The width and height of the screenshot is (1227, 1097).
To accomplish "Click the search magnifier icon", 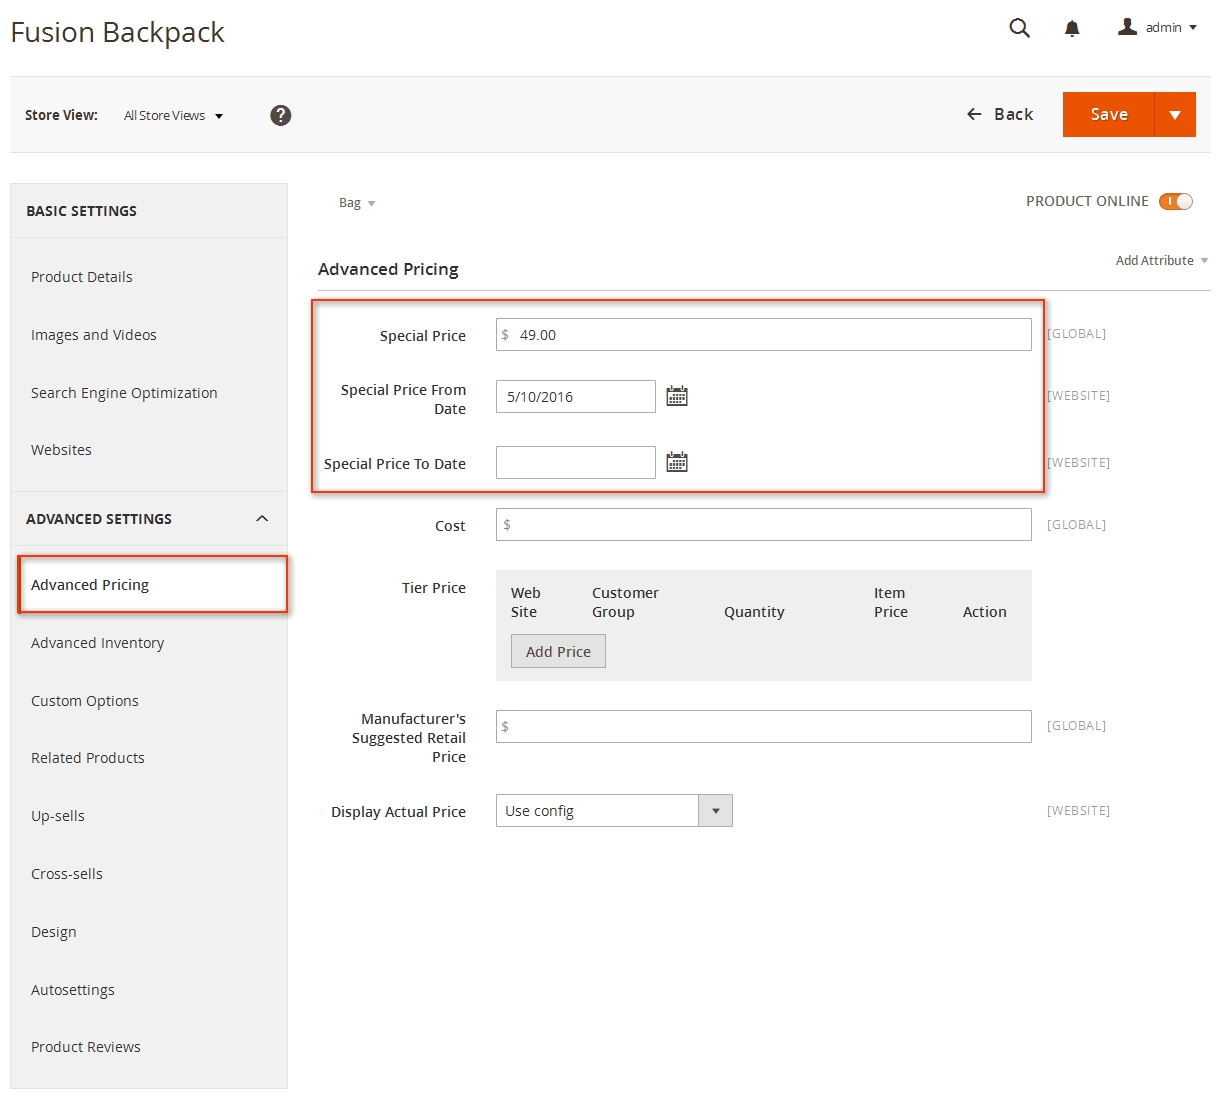I will tap(1019, 28).
